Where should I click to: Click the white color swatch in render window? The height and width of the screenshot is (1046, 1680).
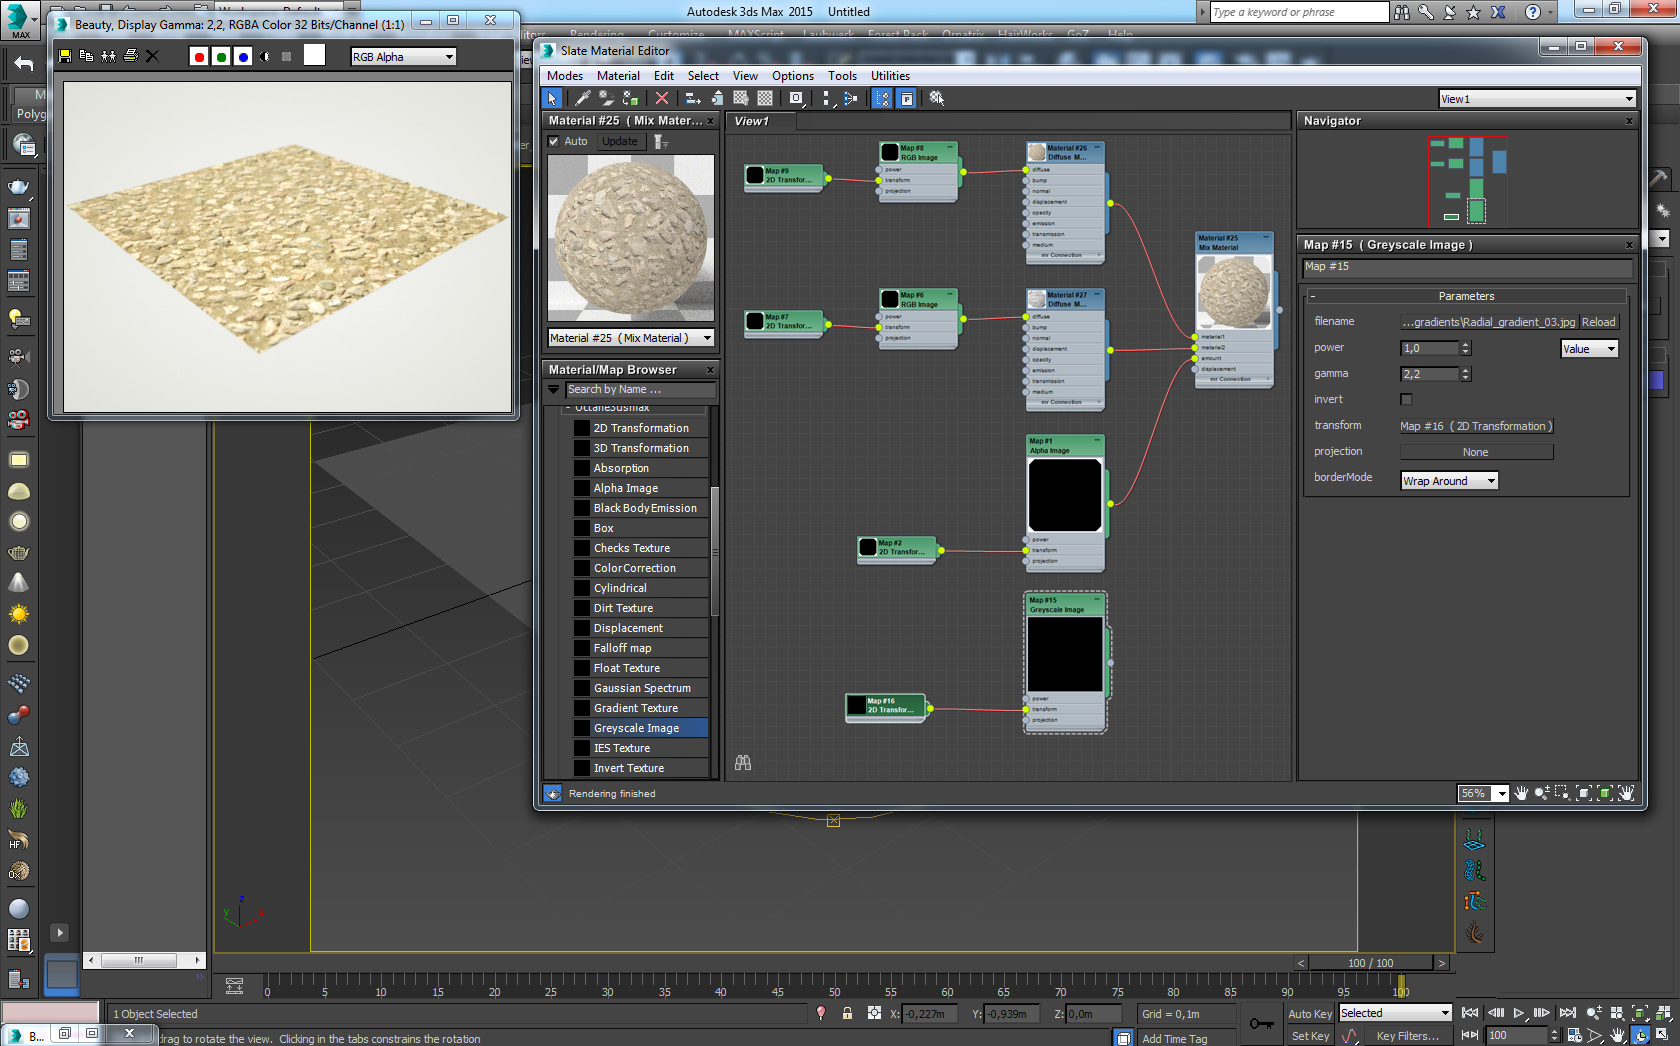pos(314,56)
